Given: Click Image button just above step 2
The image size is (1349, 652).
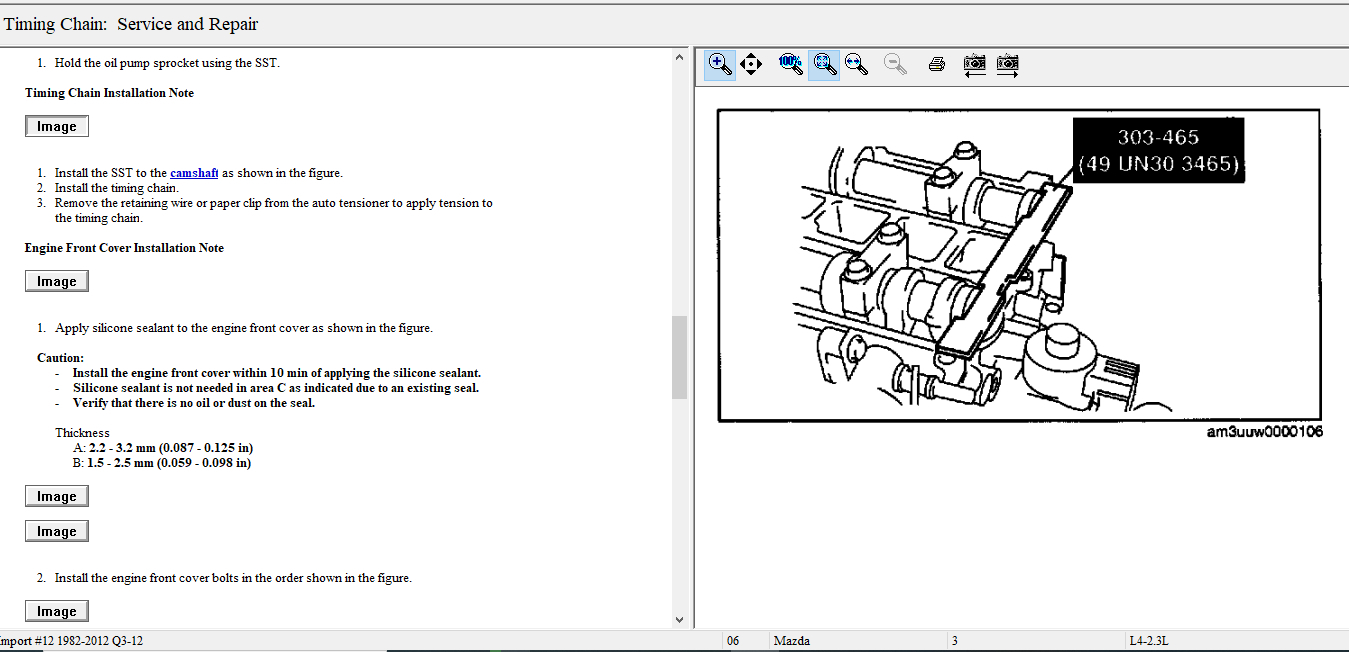Looking at the screenshot, I should point(57,532).
